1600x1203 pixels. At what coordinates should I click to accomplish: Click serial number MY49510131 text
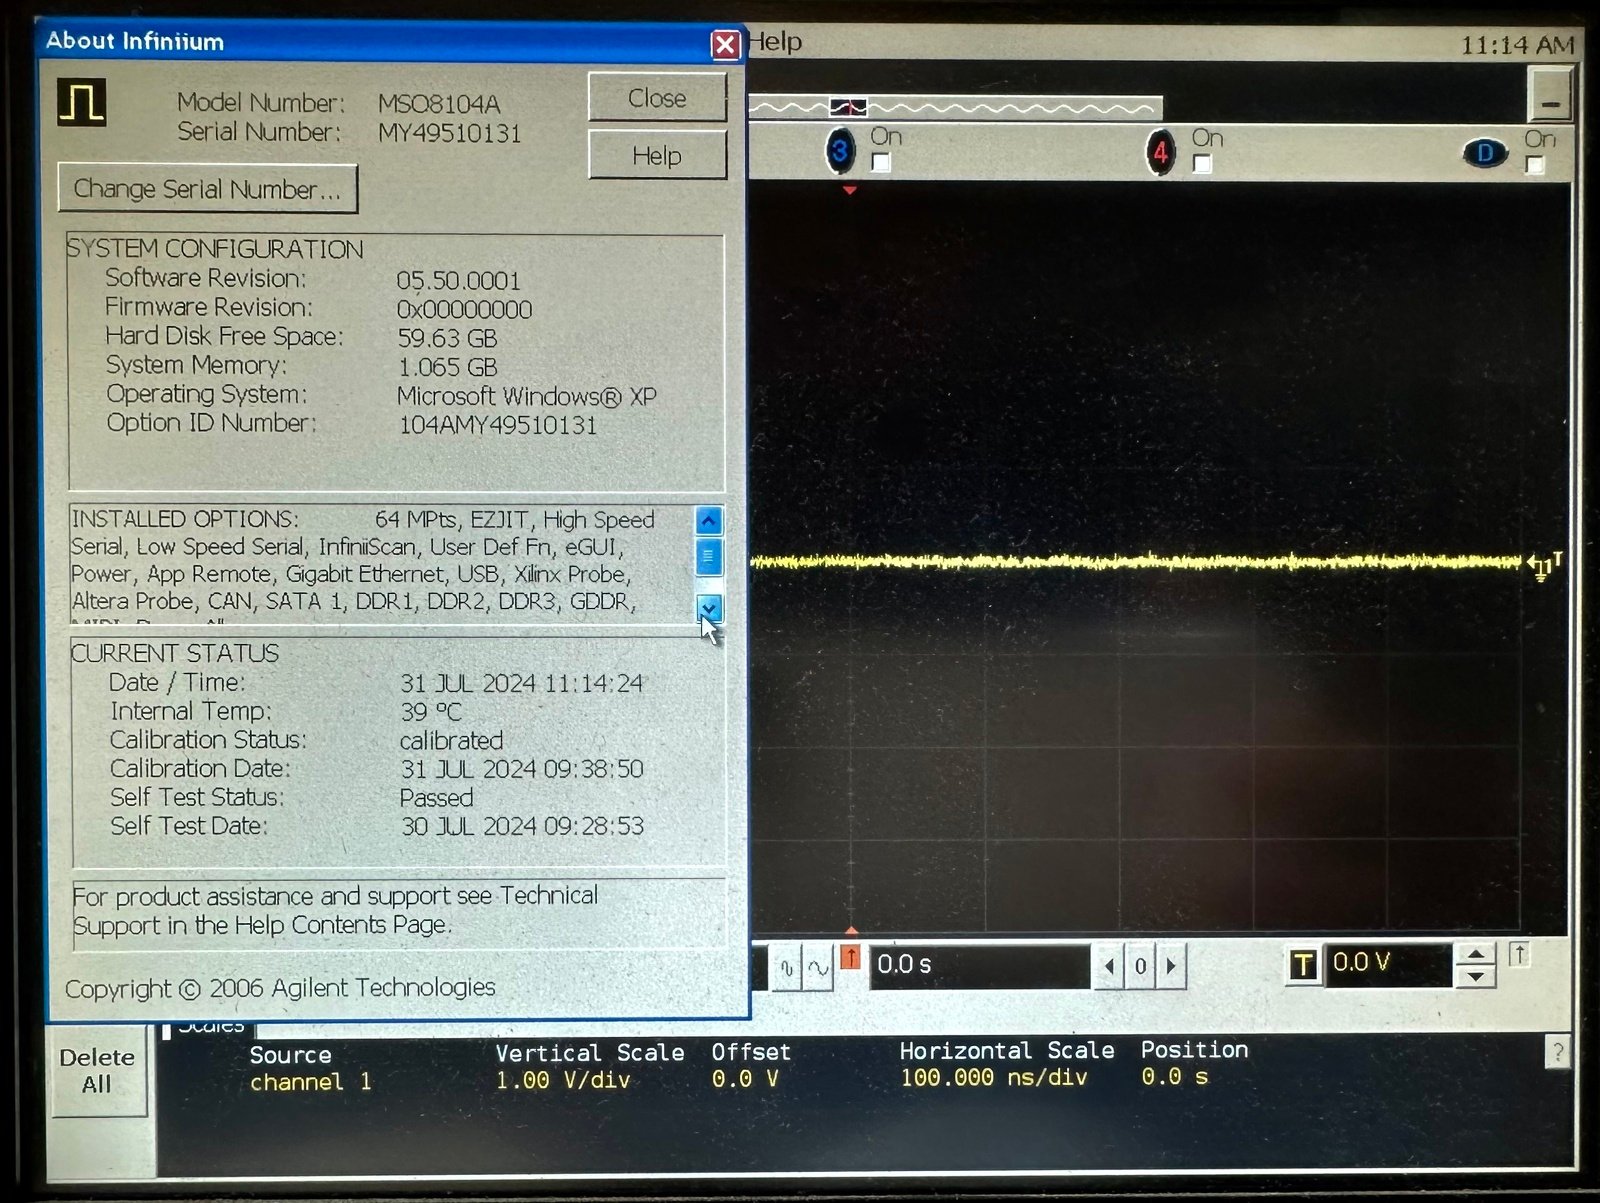[449, 133]
